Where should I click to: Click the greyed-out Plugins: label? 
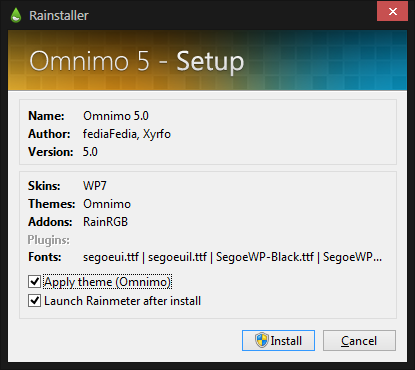(x=49, y=240)
